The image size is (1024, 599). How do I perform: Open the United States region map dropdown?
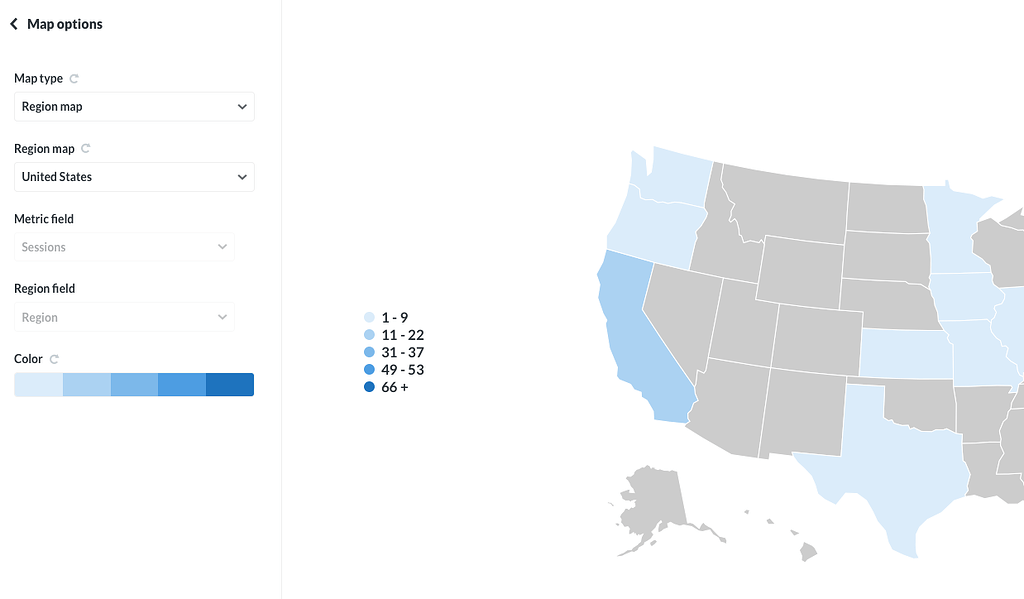(134, 177)
